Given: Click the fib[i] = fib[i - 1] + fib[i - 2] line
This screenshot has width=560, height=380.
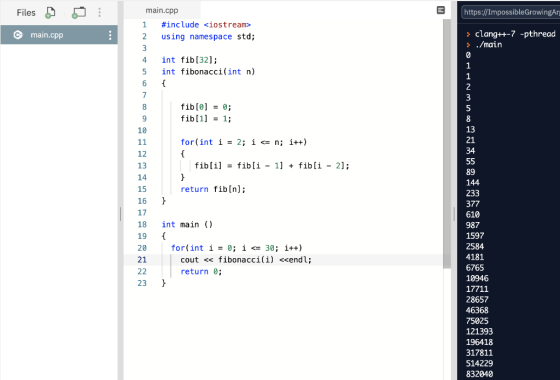Looking at the screenshot, I should [272, 166].
